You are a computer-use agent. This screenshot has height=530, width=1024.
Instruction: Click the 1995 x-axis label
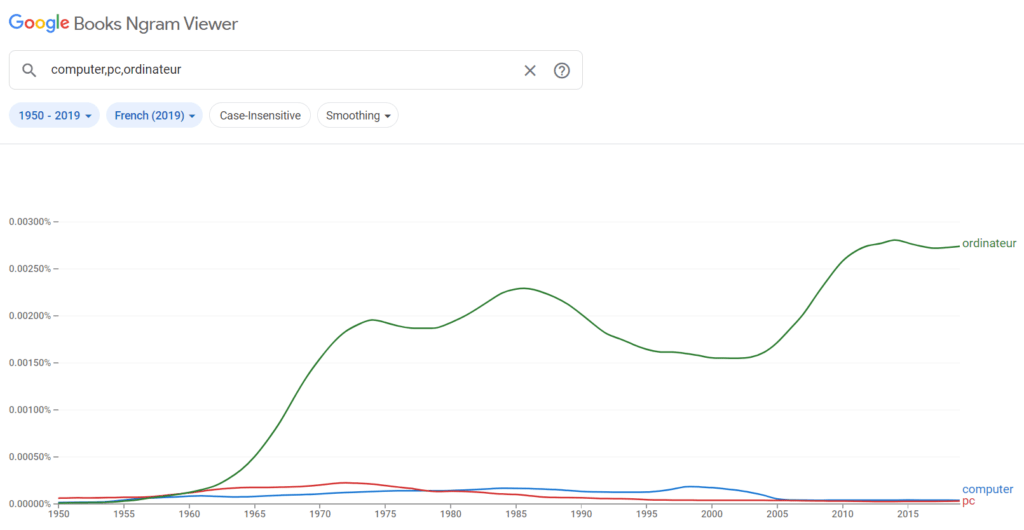click(647, 515)
